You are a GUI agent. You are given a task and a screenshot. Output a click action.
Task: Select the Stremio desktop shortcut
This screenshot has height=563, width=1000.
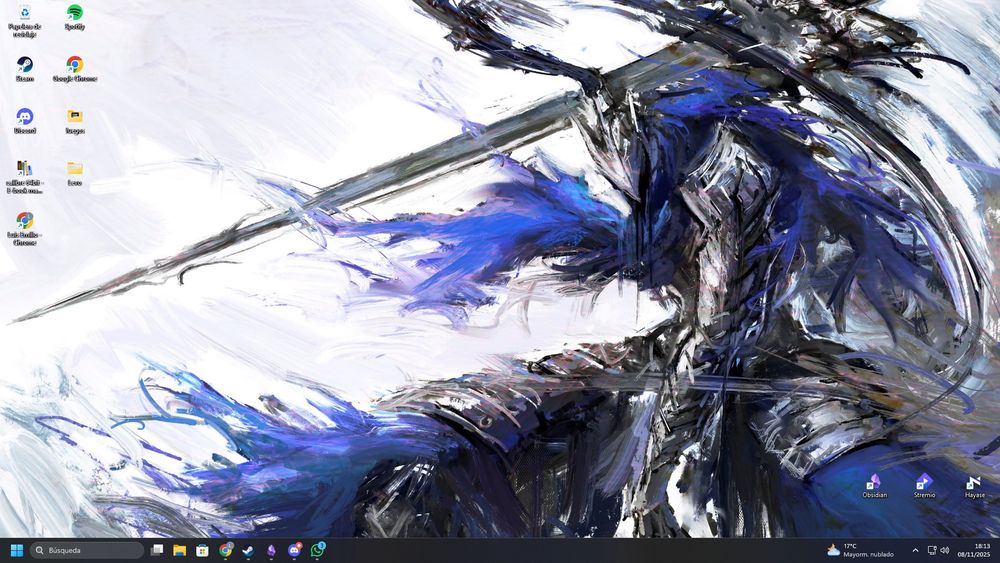click(924, 486)
